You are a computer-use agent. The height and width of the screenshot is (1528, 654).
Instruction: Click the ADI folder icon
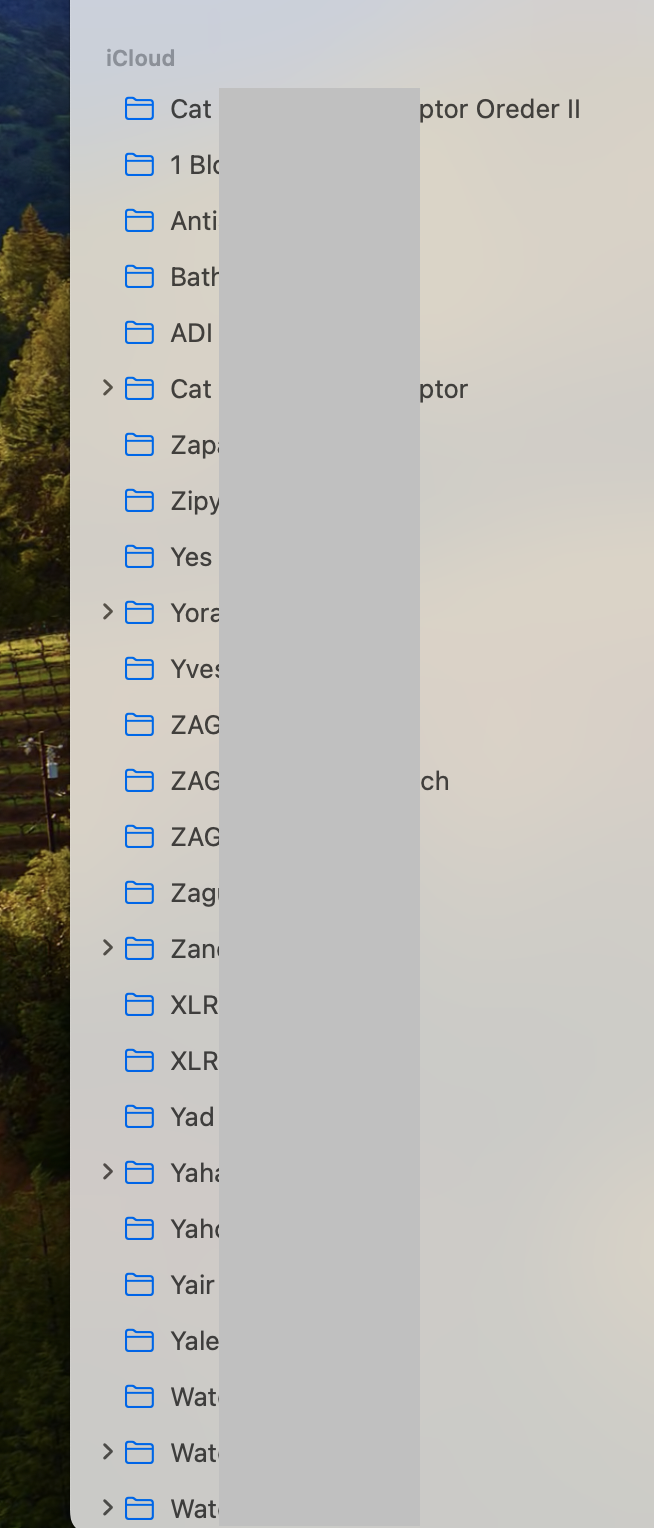coord(138,333)
